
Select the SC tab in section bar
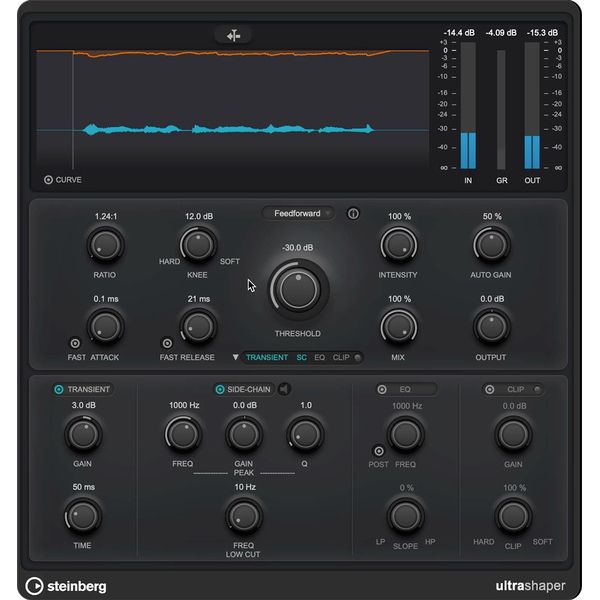point(302,357)
